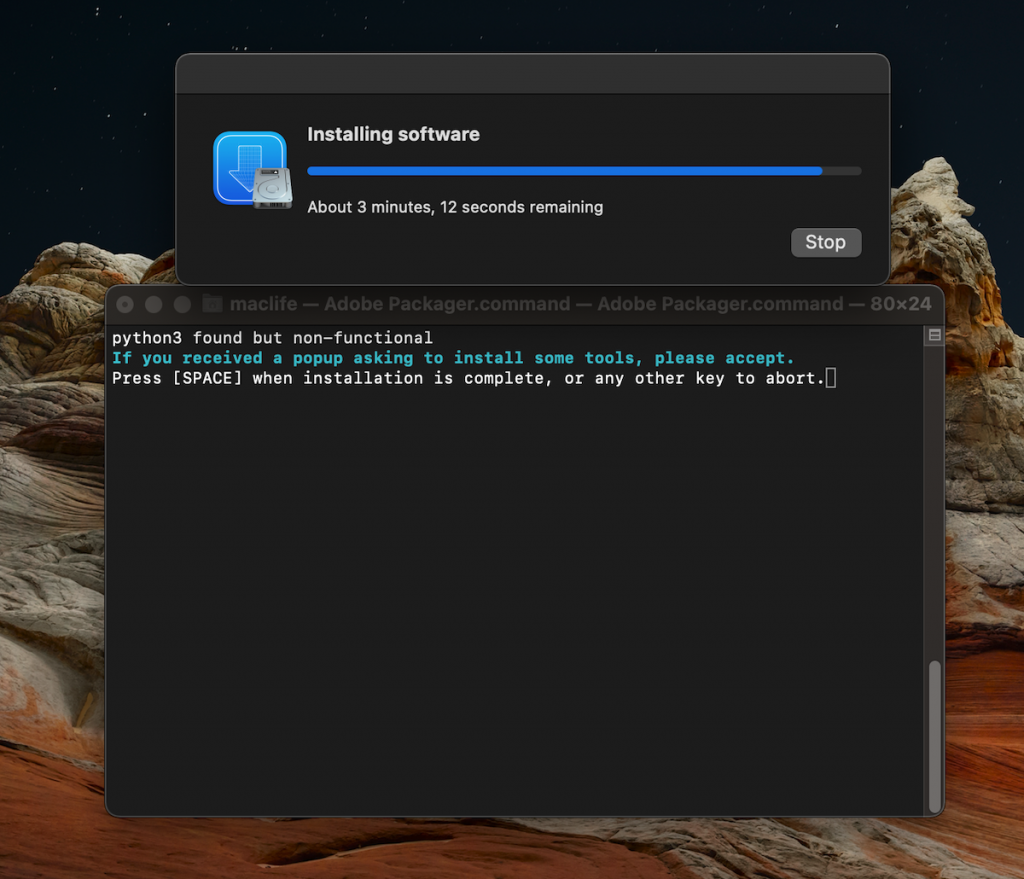Click the installer dialog's title bar
1024x879 pixels.
[x=532, y=74]
